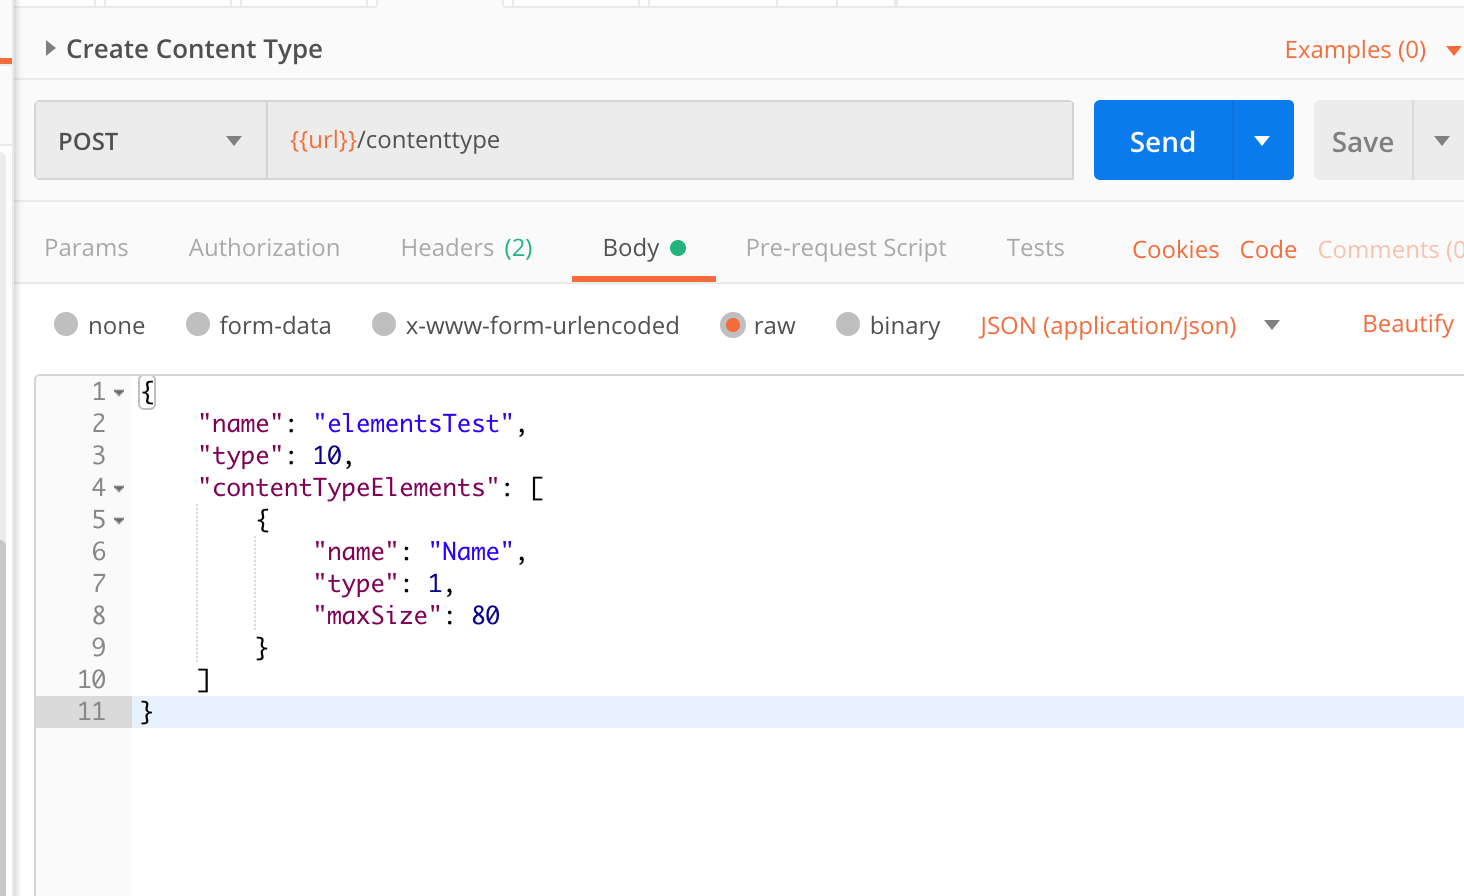
Task: Open the POST method dropdown
Action: (150, 141)
